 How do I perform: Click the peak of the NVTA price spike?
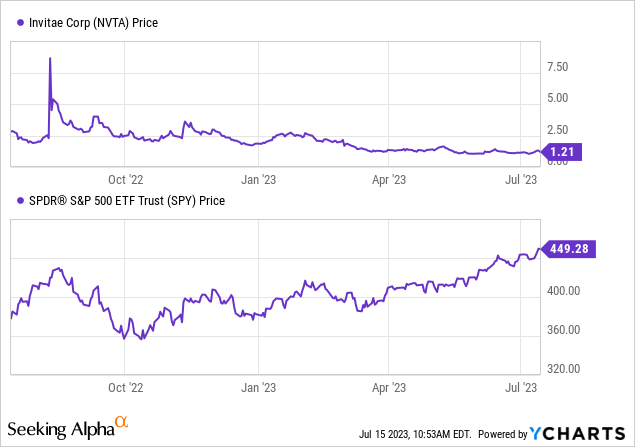pyautogui.click(x=50, y=59)
